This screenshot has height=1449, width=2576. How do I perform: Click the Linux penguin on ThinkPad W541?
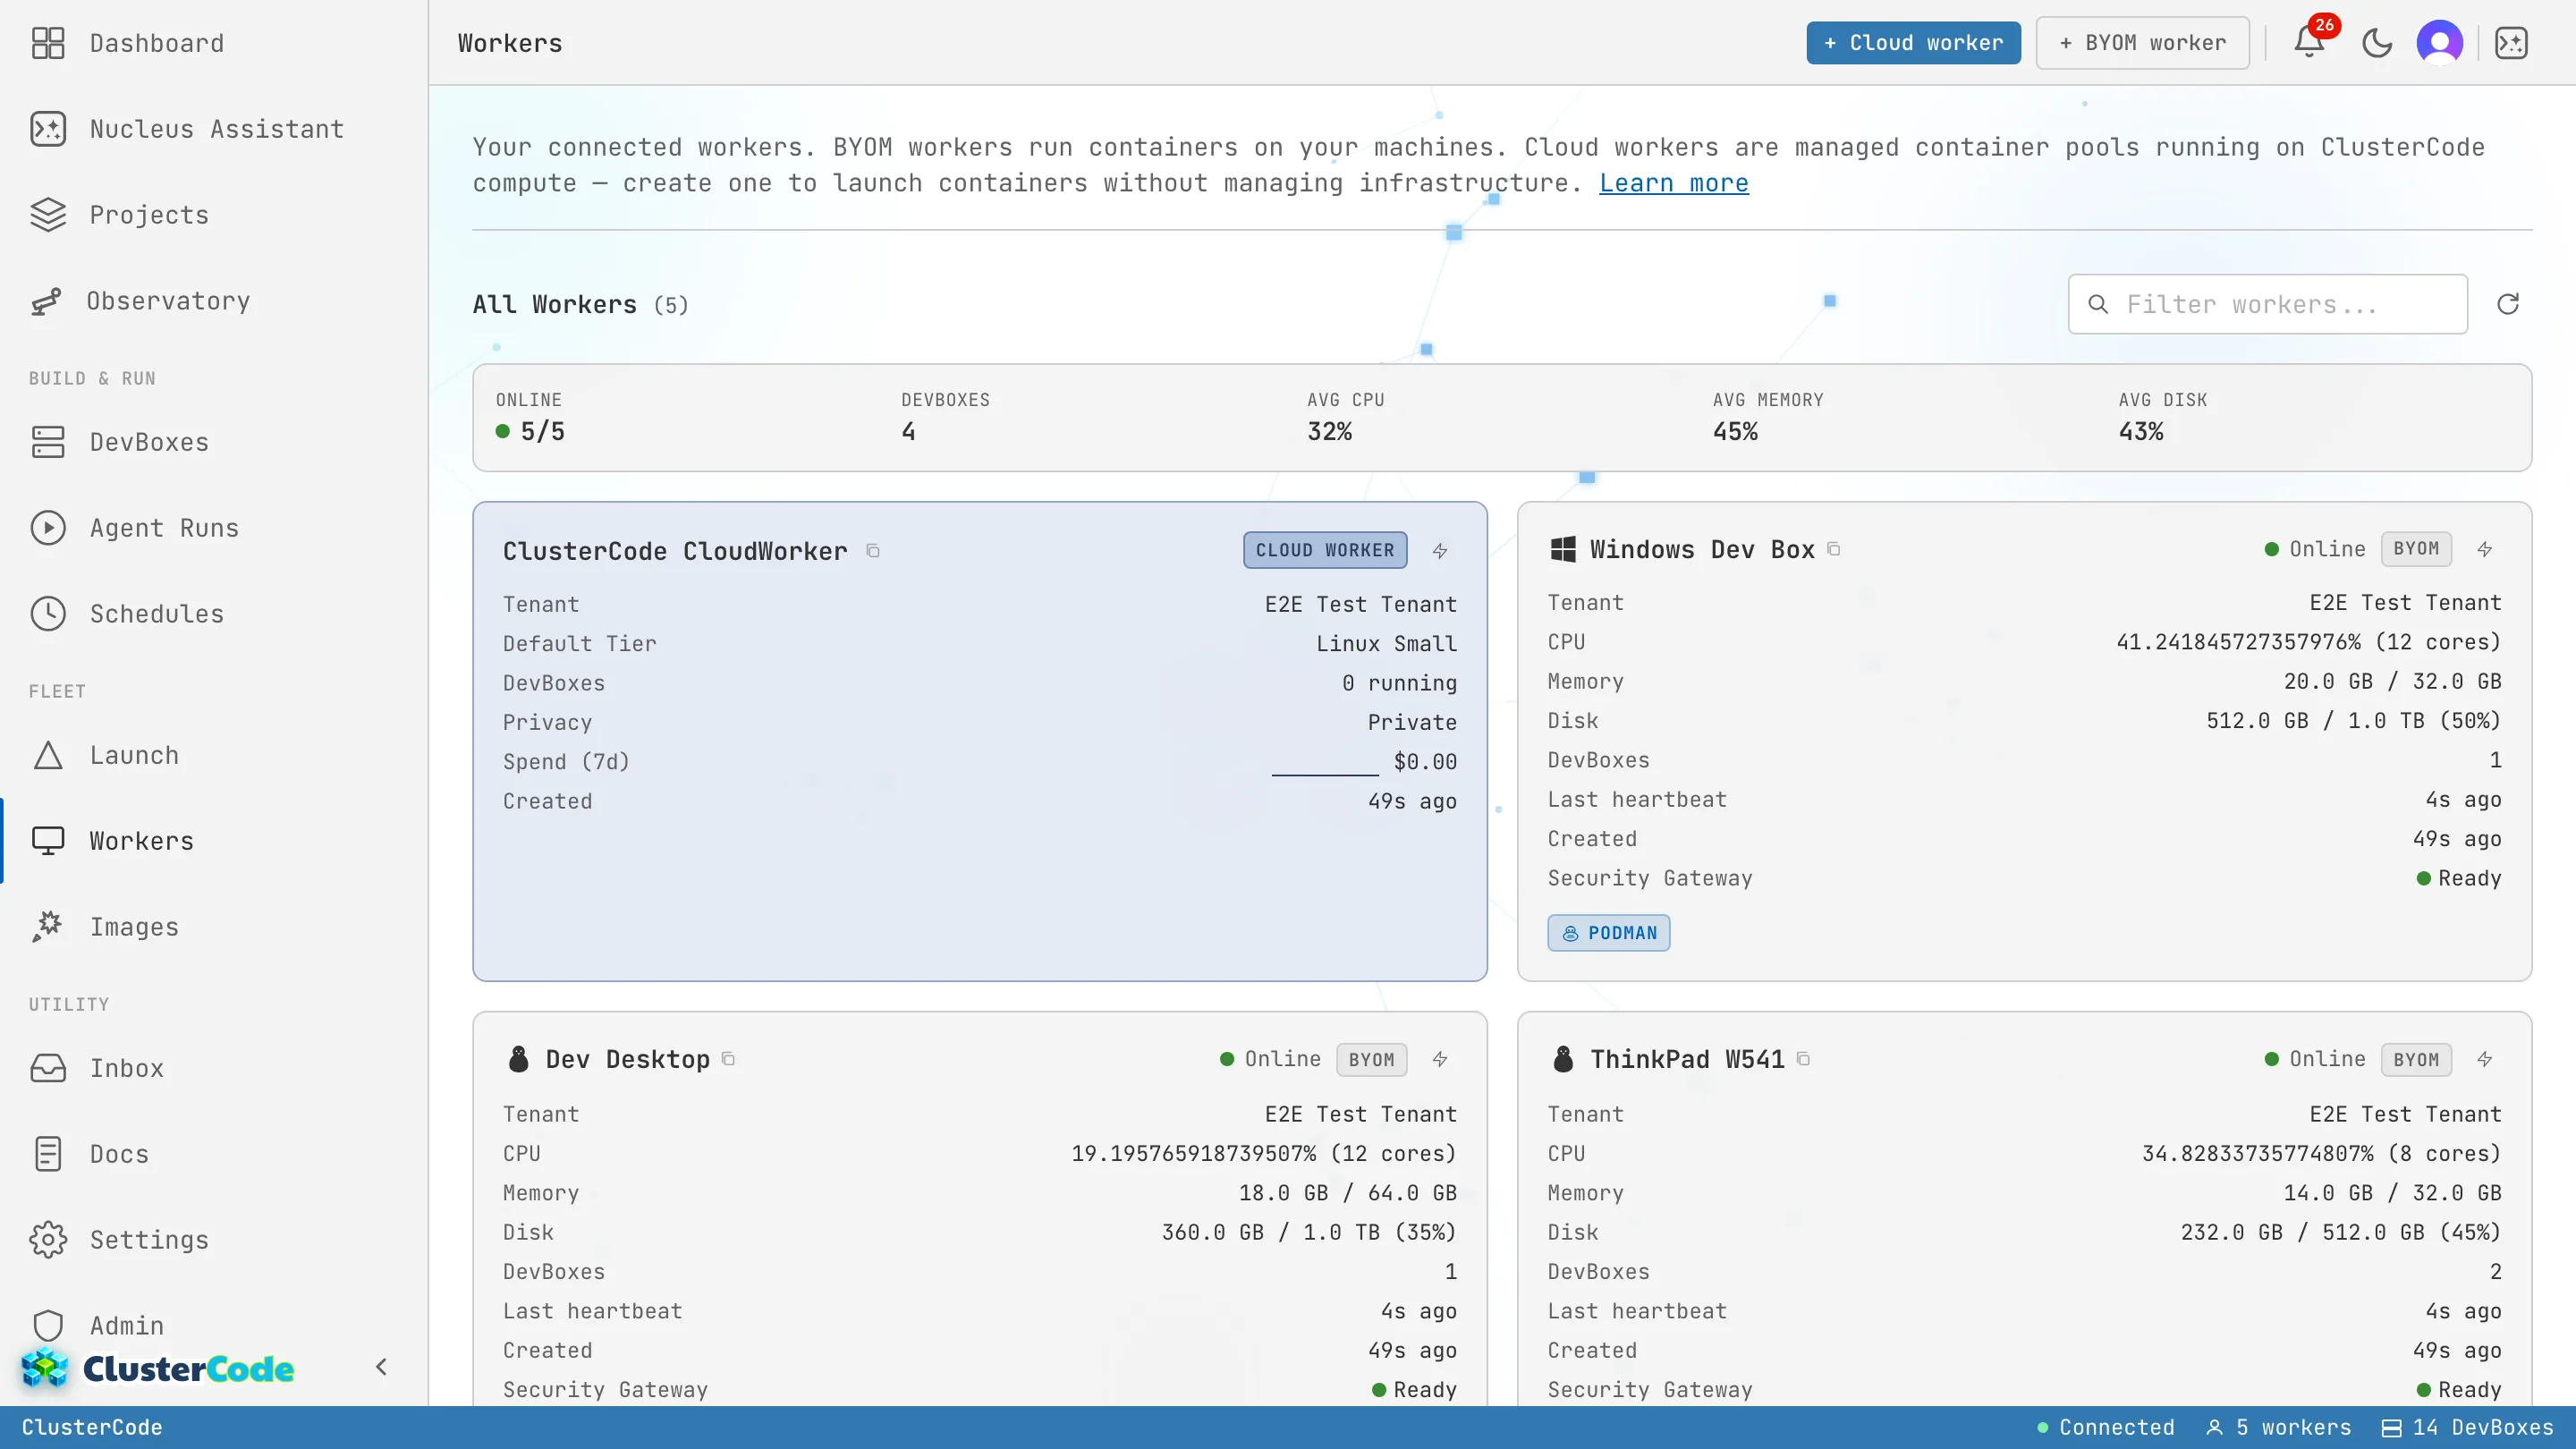(1563, 1059)
